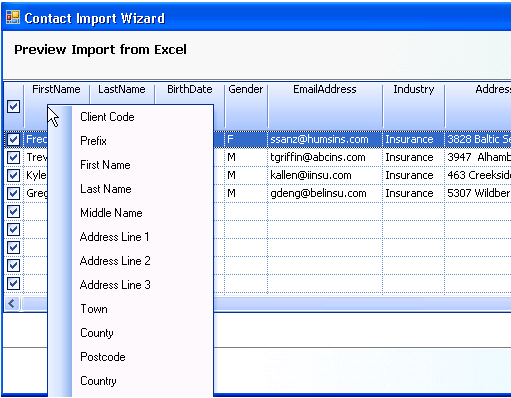Click the gender cell showing F
Viewport: 511px width, 398px height.
(246, 139)
